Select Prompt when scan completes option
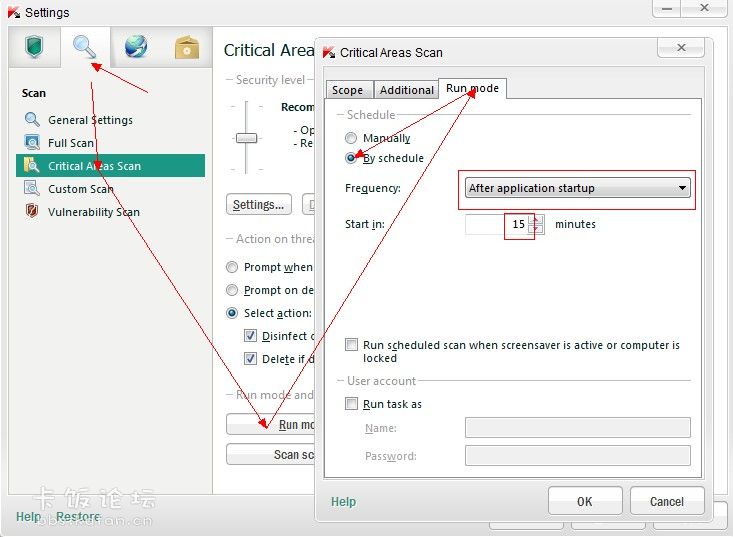733x537 pixels. [232, 267]
